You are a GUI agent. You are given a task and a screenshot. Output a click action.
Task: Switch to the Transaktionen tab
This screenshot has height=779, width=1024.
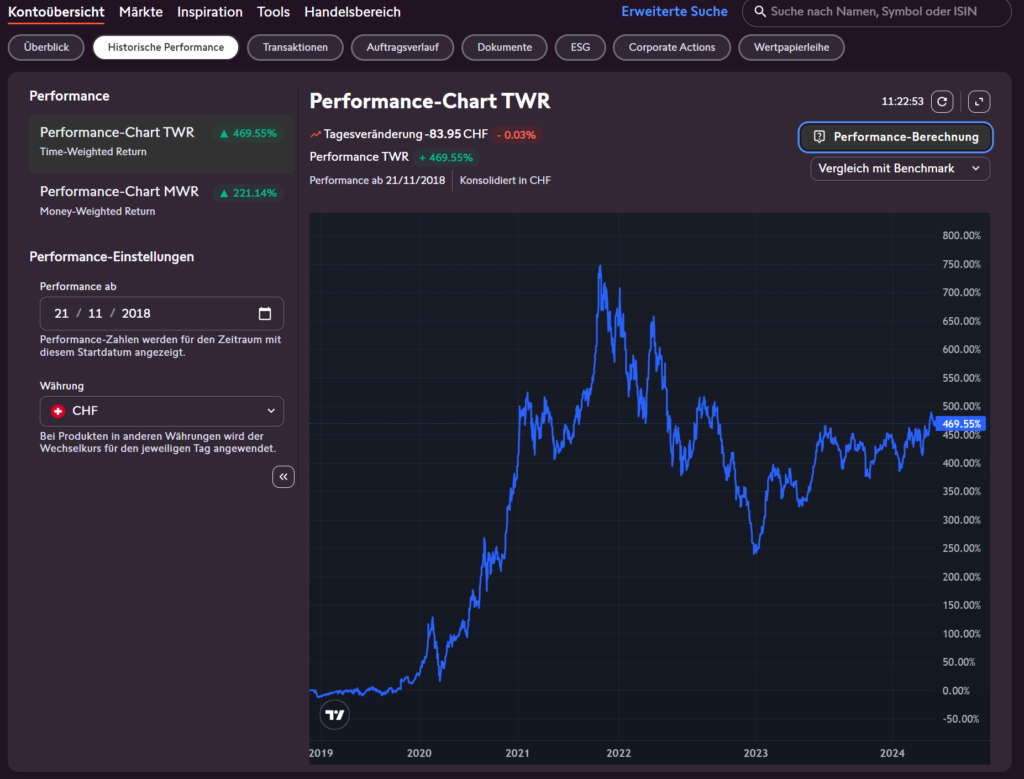(x=295, y=47)
